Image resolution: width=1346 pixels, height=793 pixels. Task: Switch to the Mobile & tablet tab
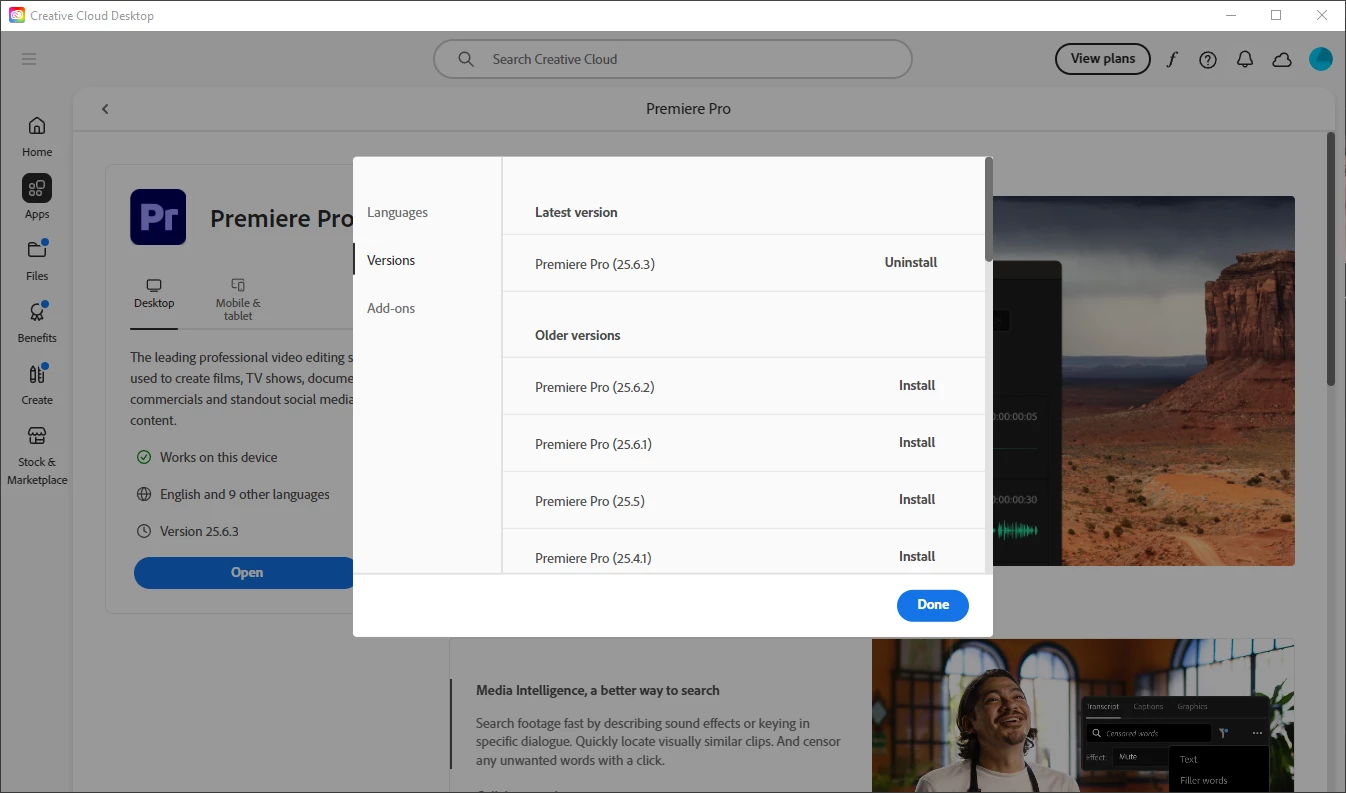click(238, 300)
